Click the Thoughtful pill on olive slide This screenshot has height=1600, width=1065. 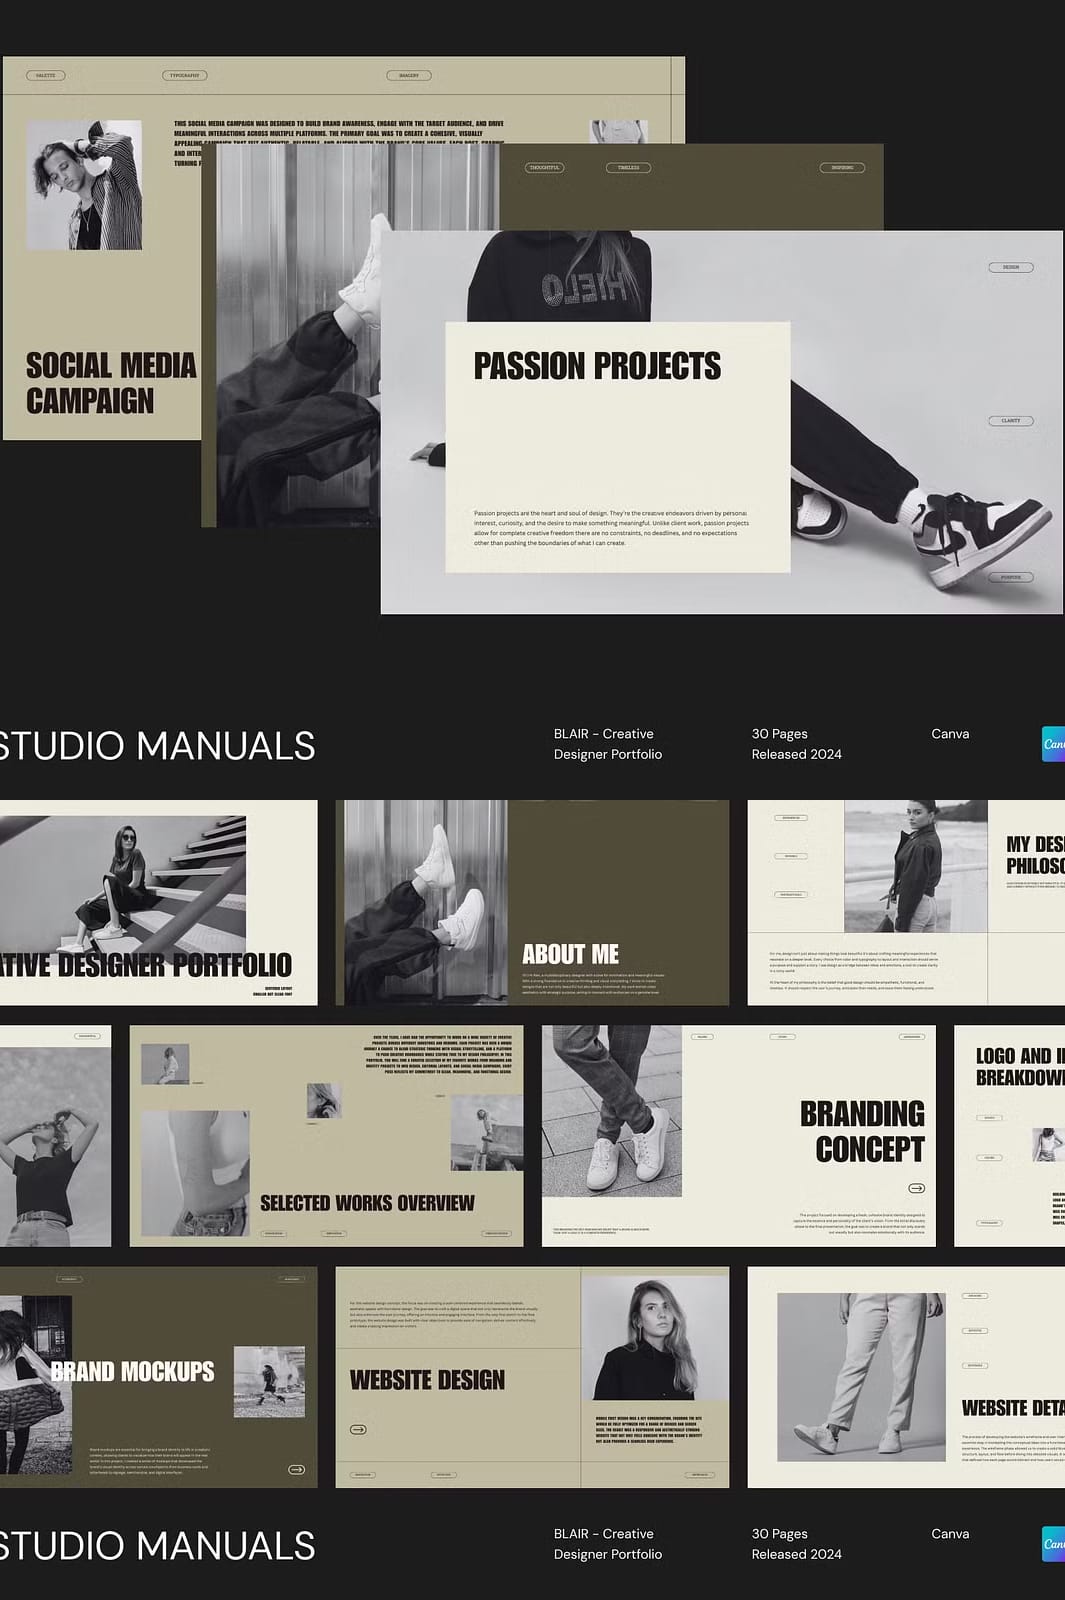[545, 167]
